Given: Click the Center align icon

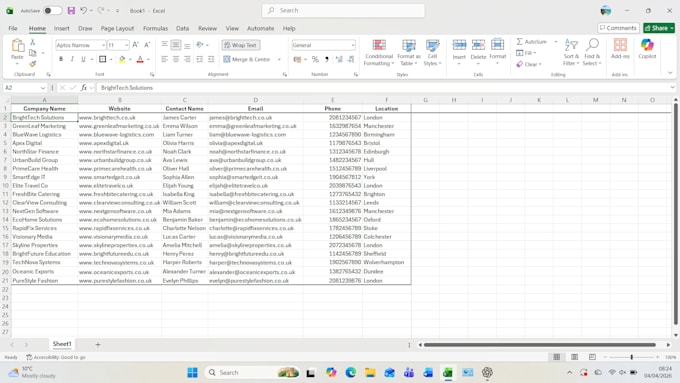Looking at the screenshot, I should (176, 59).
